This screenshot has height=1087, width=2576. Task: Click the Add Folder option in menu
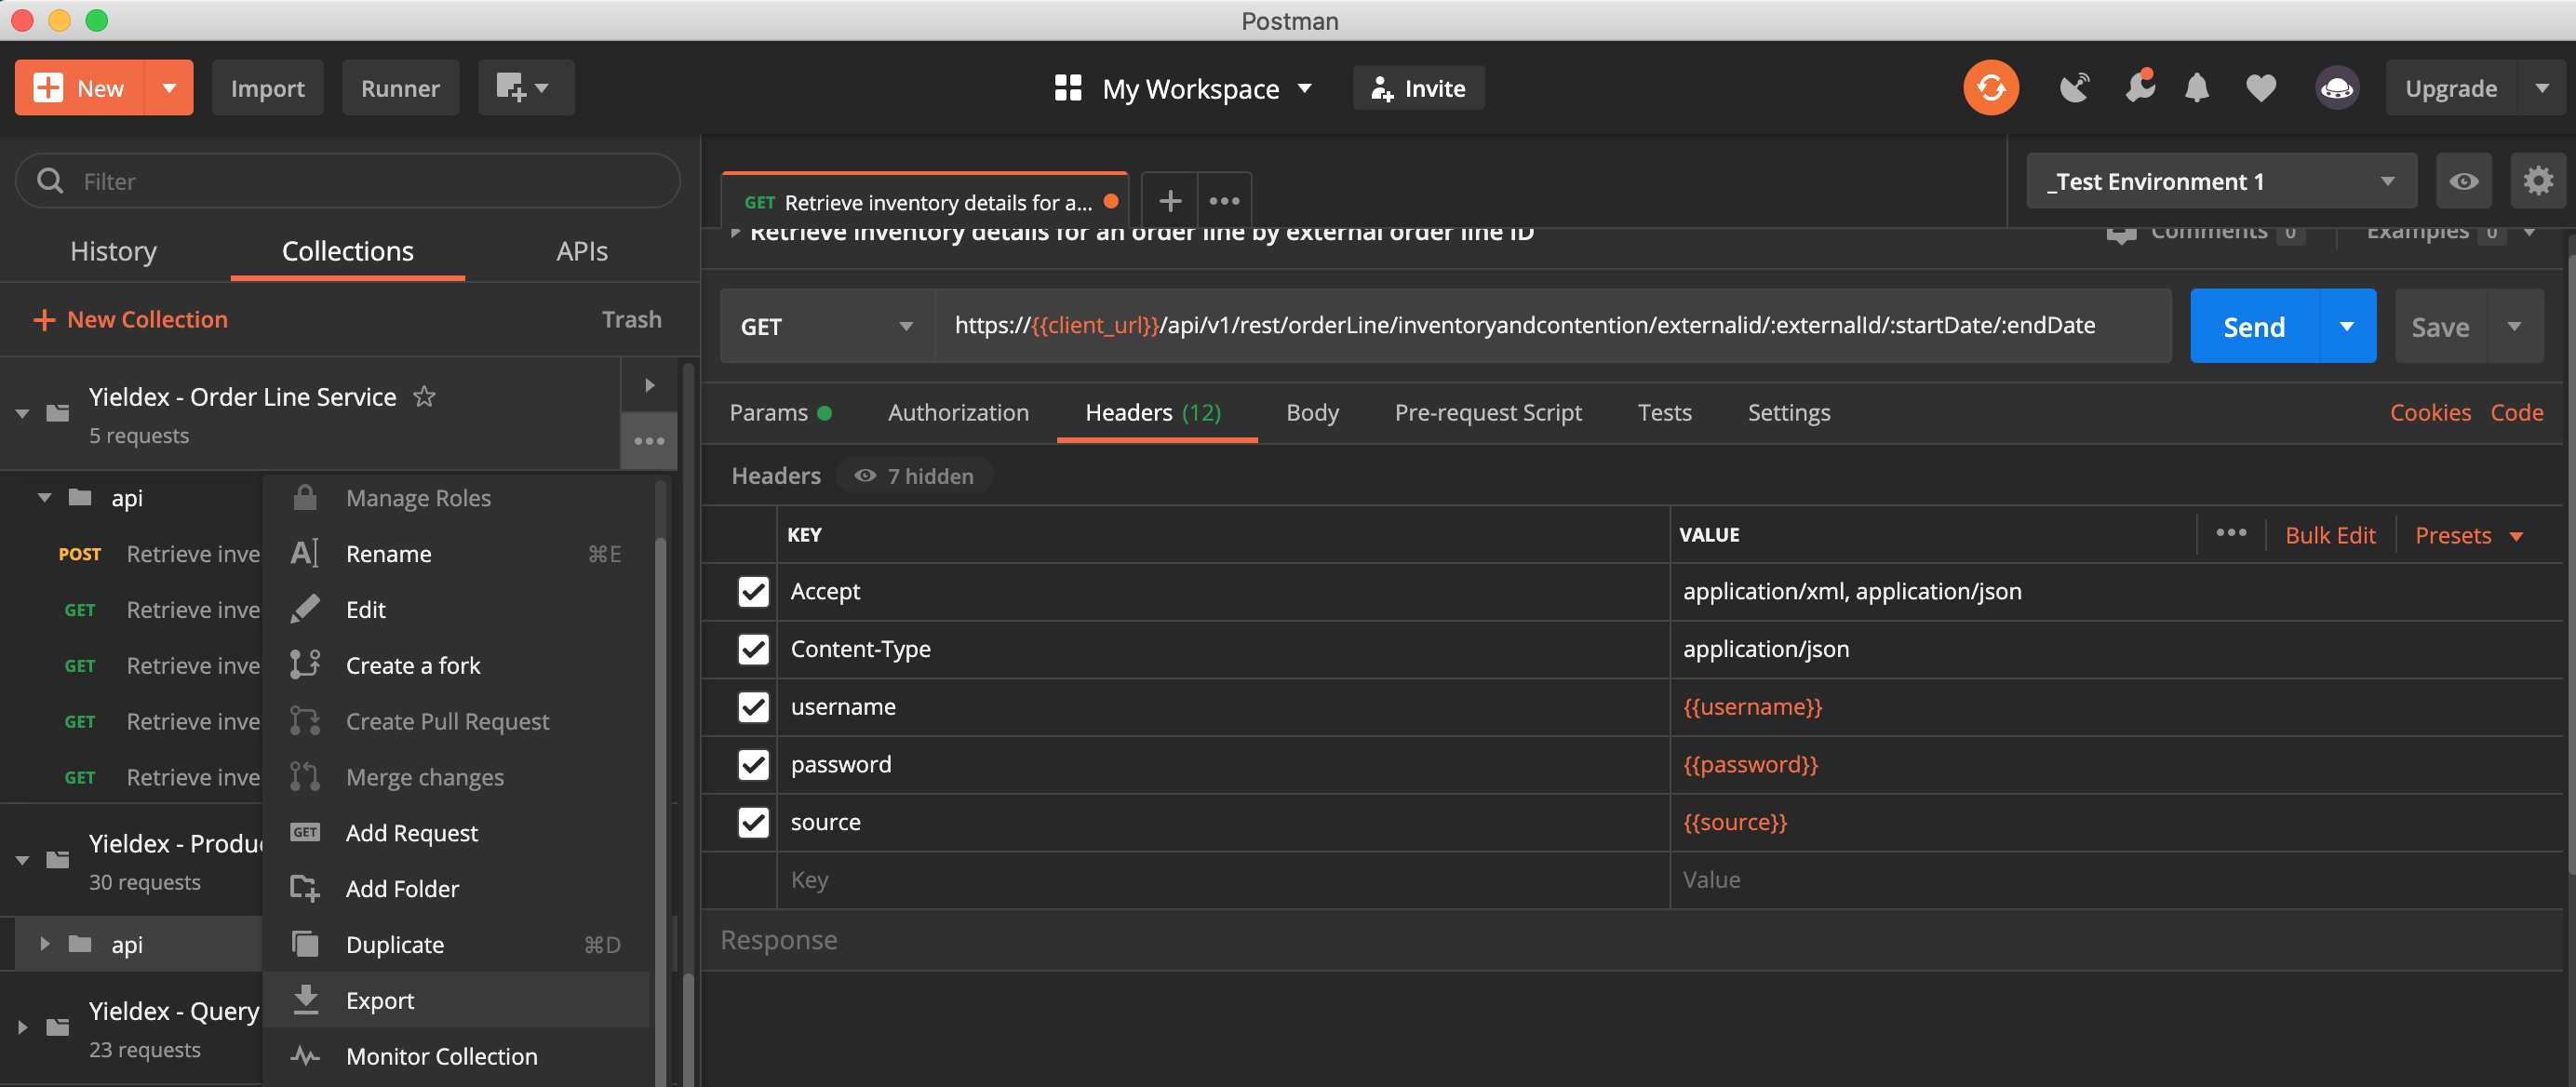tap(402, 887)
